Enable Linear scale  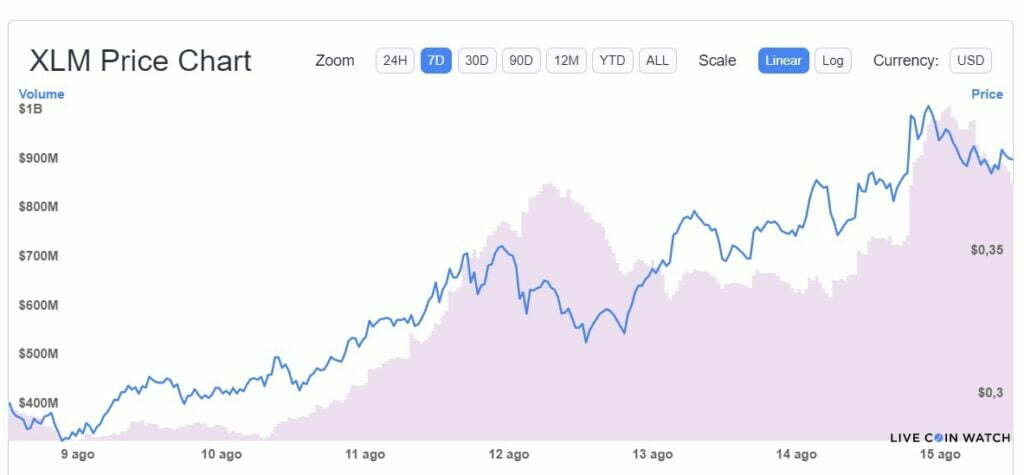783,60
